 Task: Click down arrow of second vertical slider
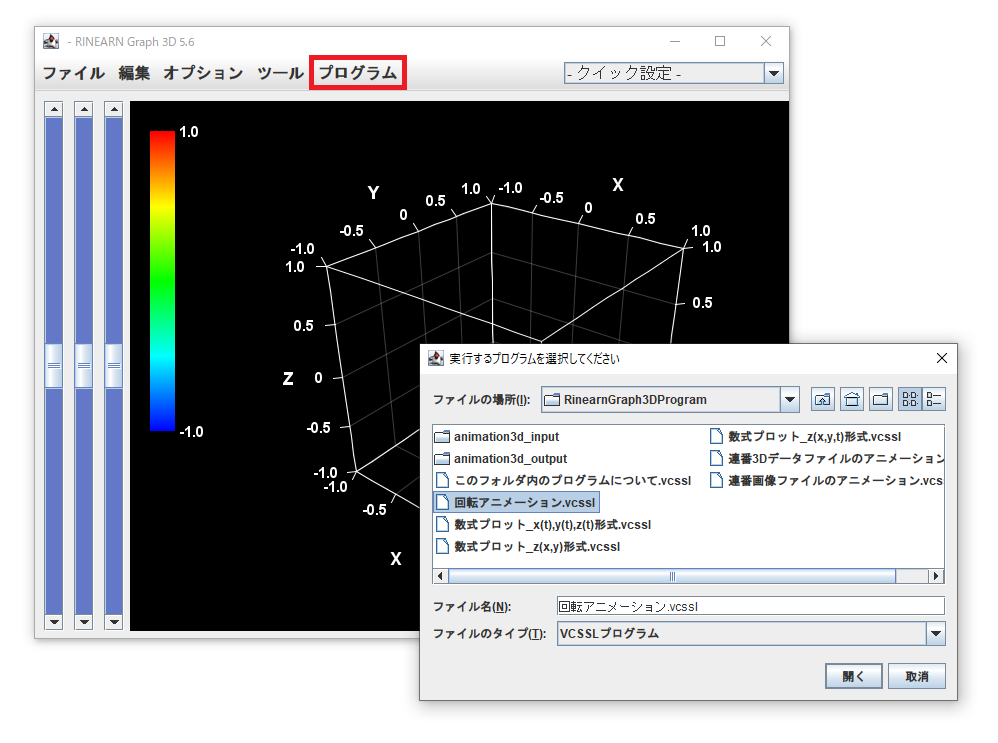pos(84,622)
